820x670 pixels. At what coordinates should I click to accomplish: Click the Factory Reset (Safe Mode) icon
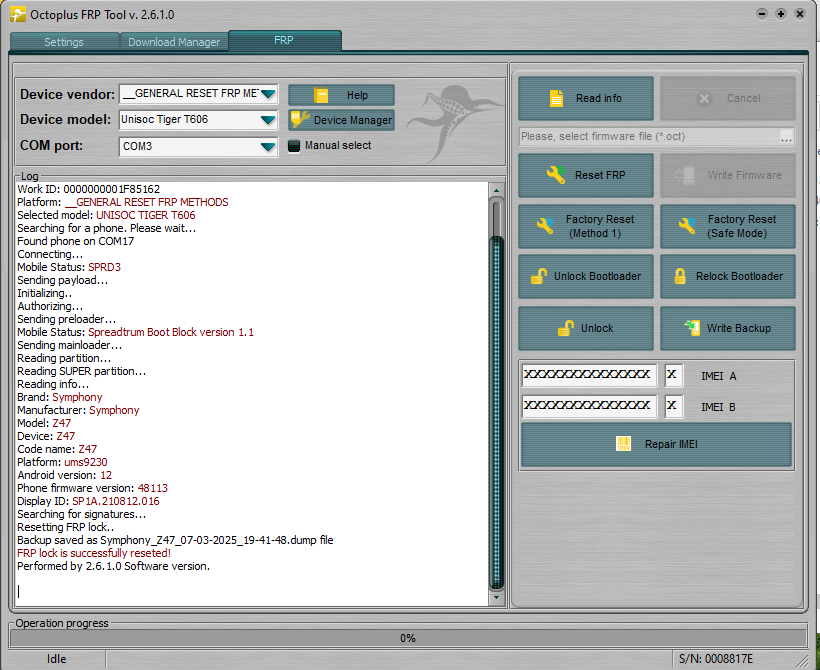pyautogui.click(x=687, y=226)
